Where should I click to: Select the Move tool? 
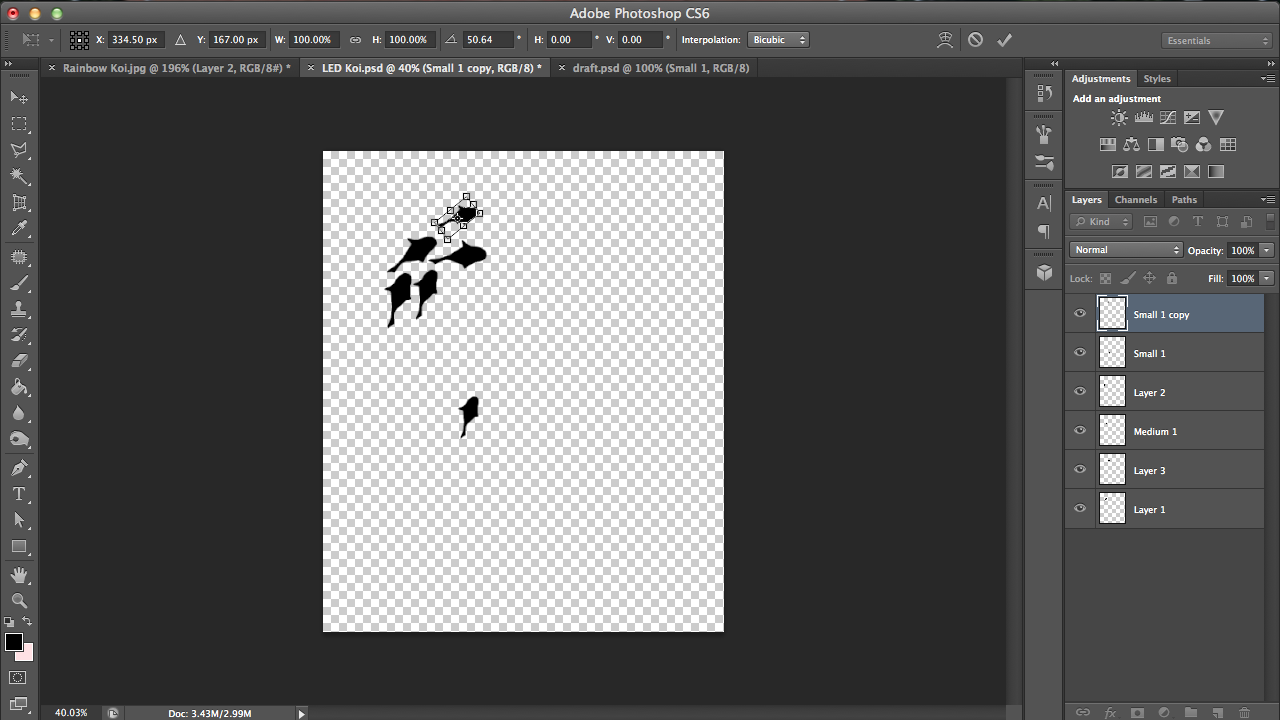[20, 97]
